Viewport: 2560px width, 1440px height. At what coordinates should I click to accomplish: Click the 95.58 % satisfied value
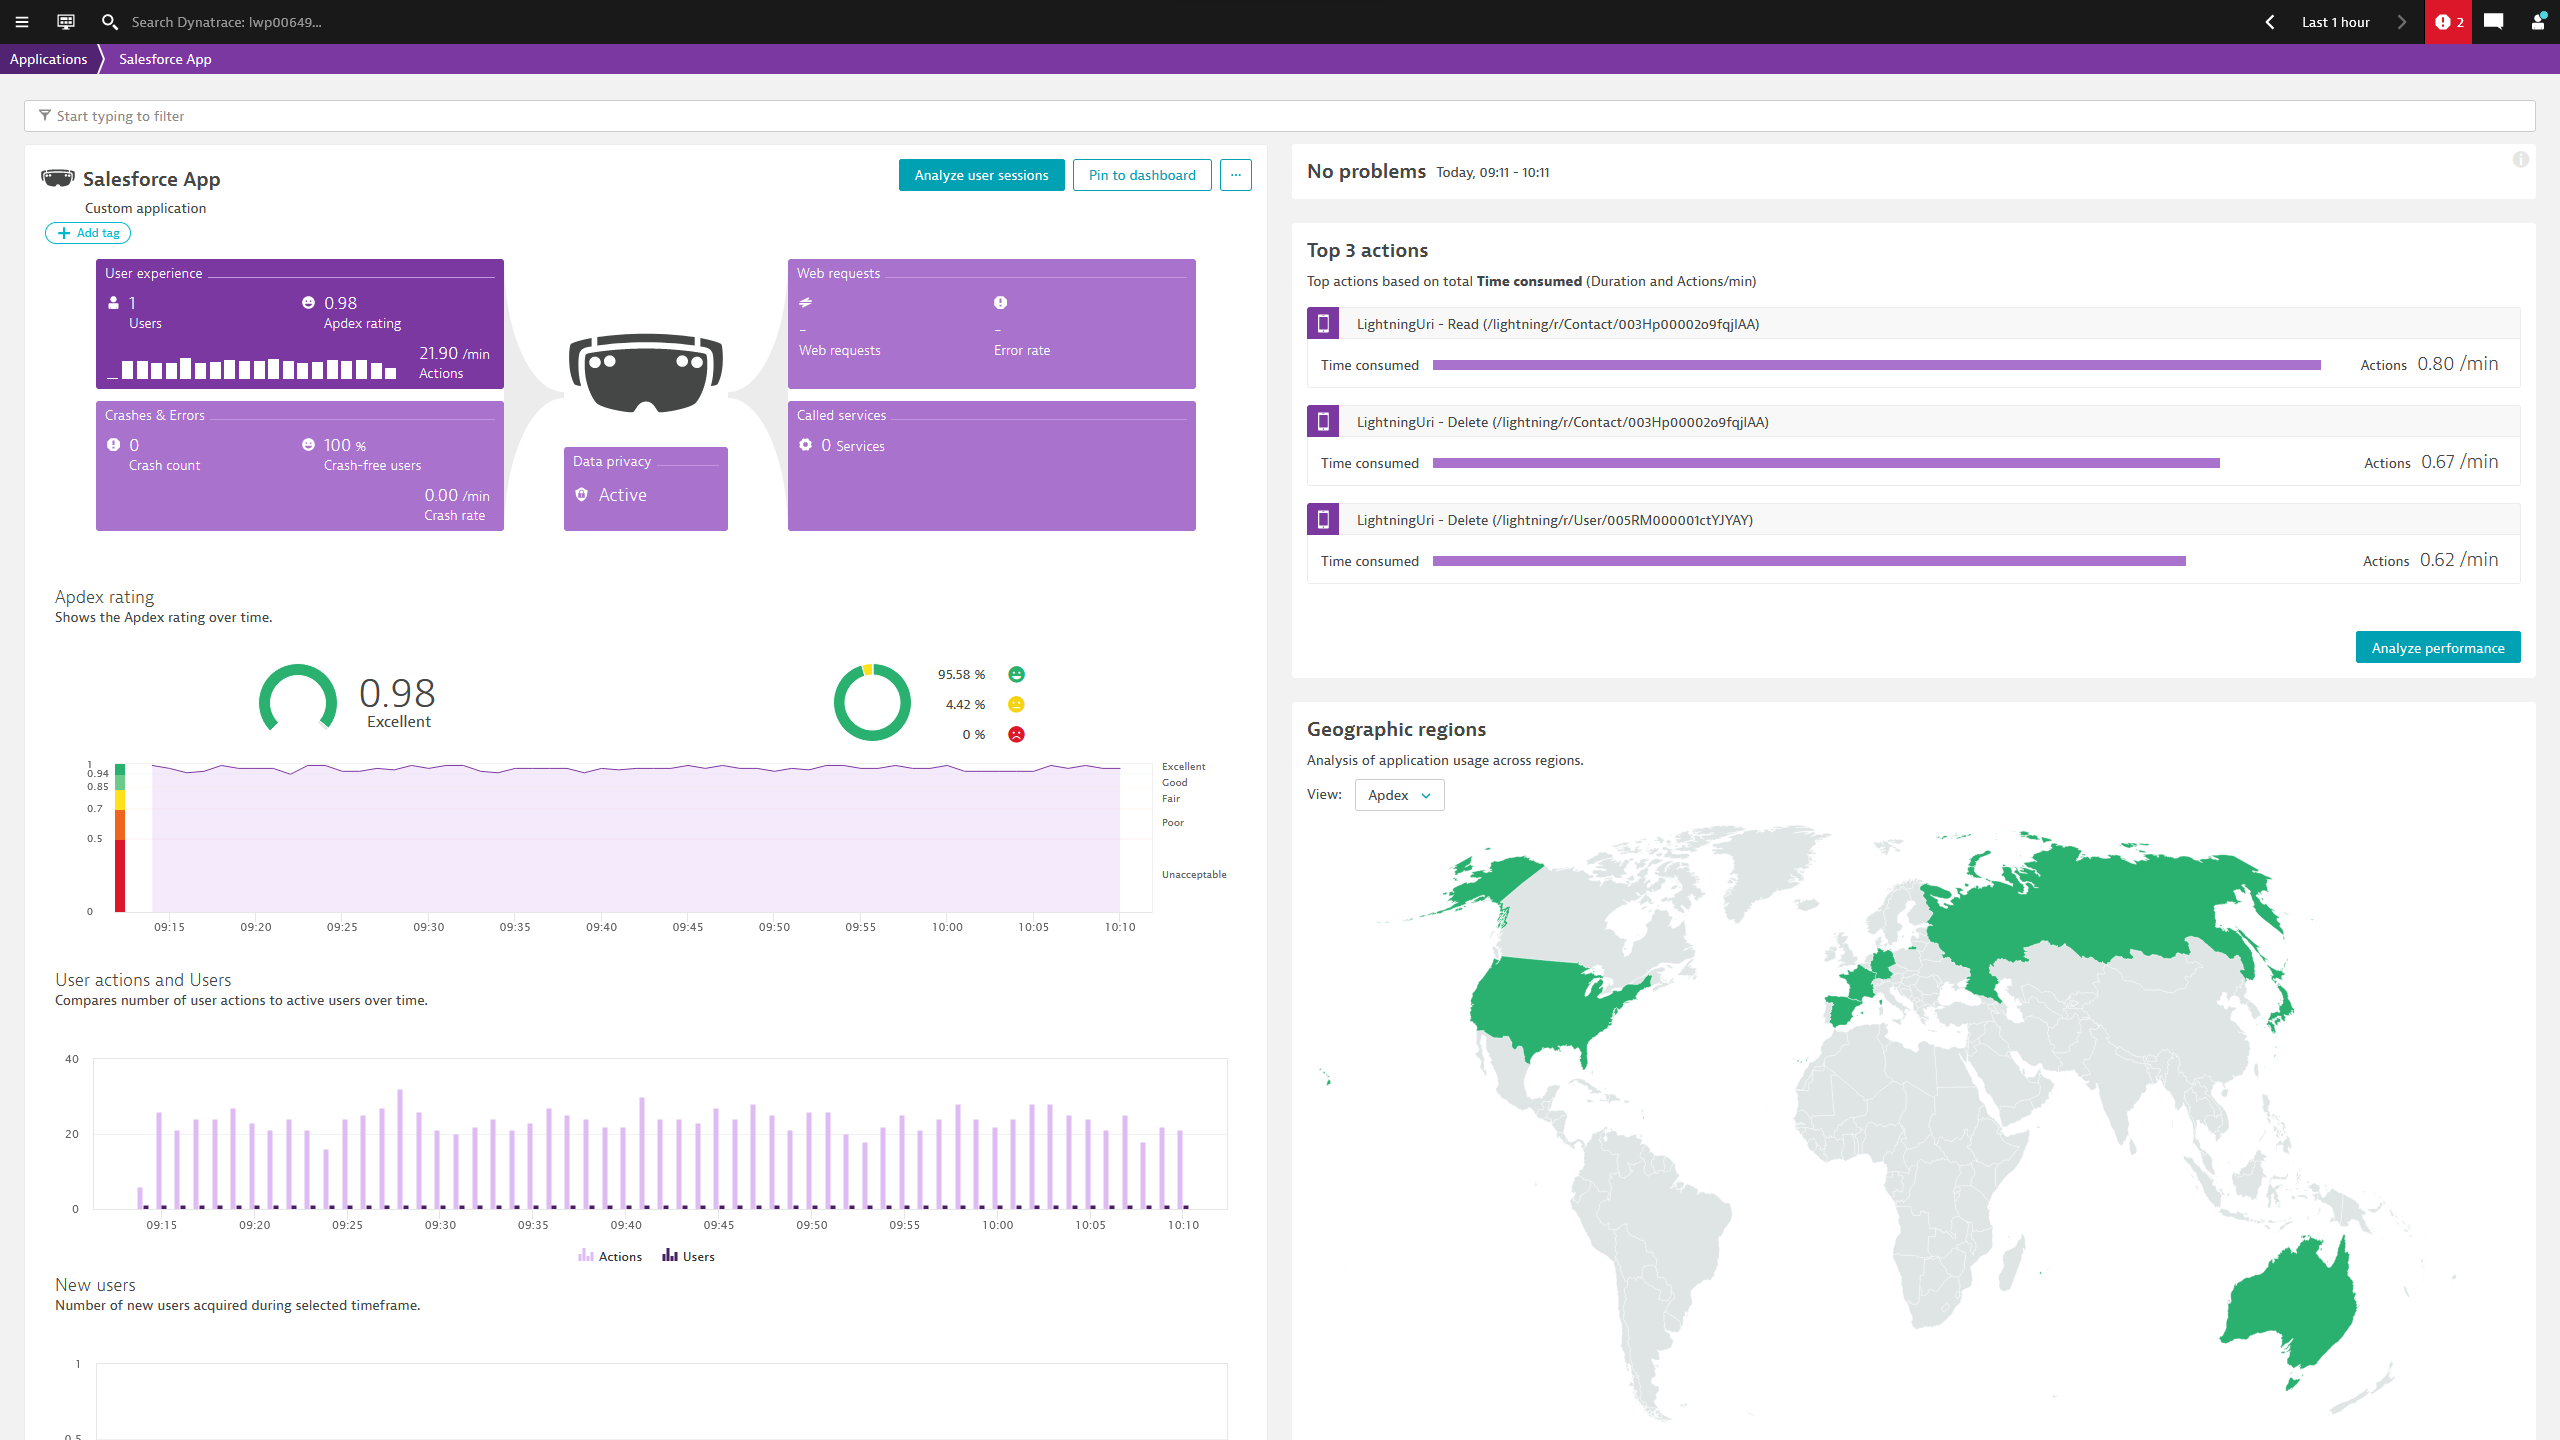pyautogui.click(x=961, y=675)
